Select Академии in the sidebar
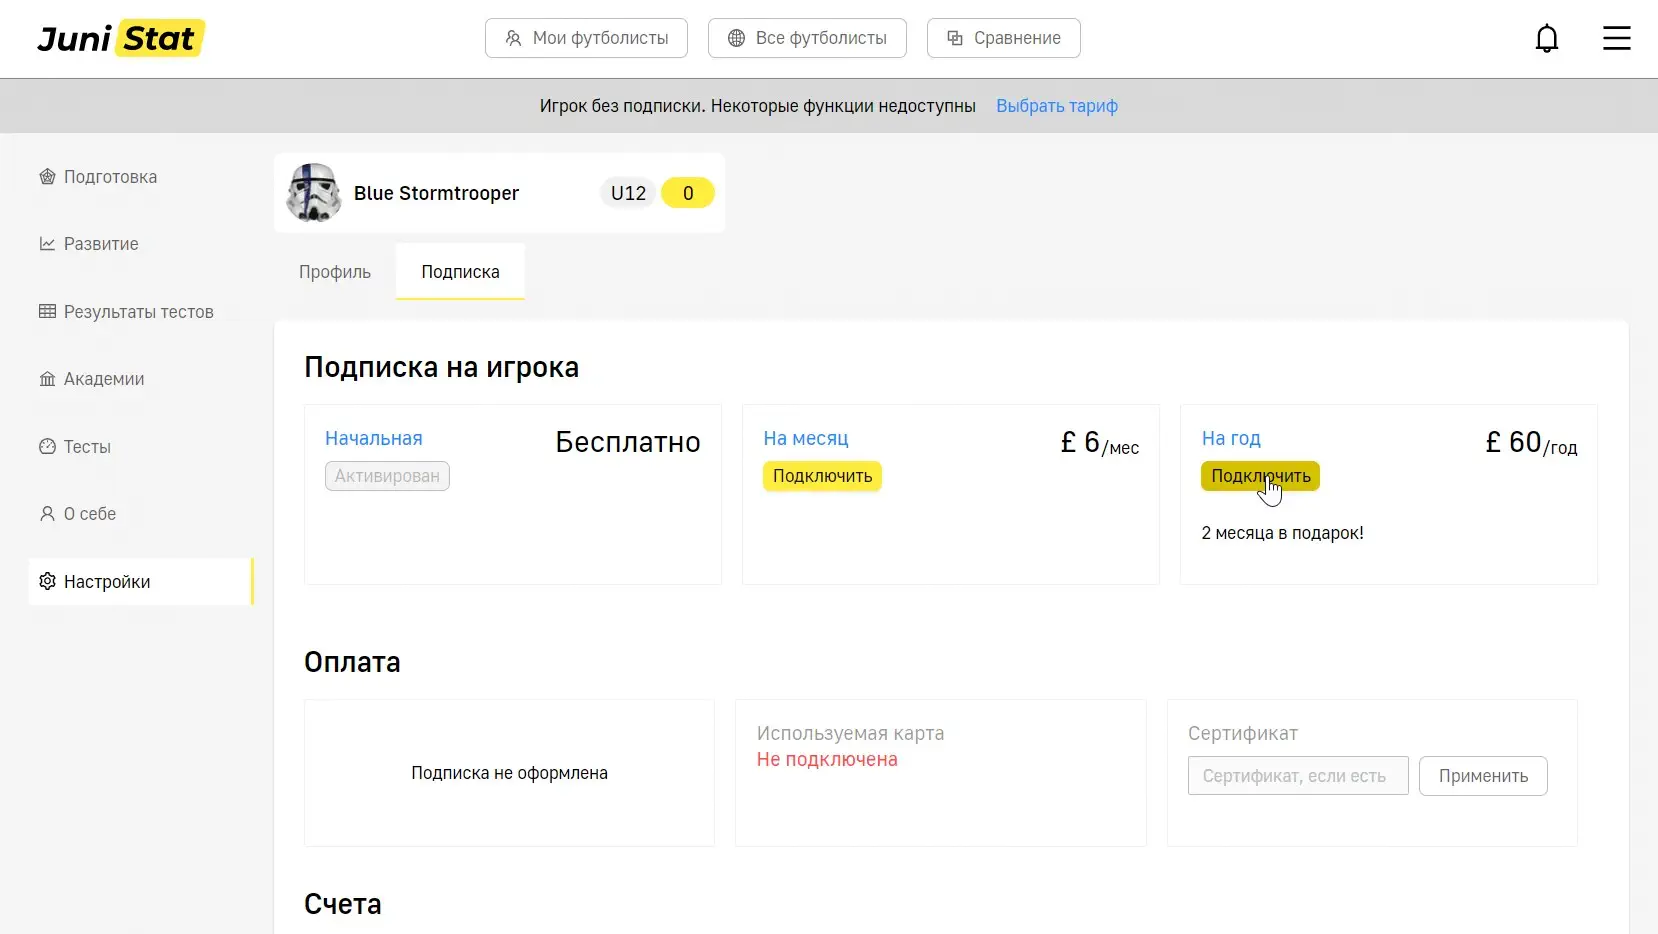The width and height of the screenshot is (1658, 934). (103, 379)
